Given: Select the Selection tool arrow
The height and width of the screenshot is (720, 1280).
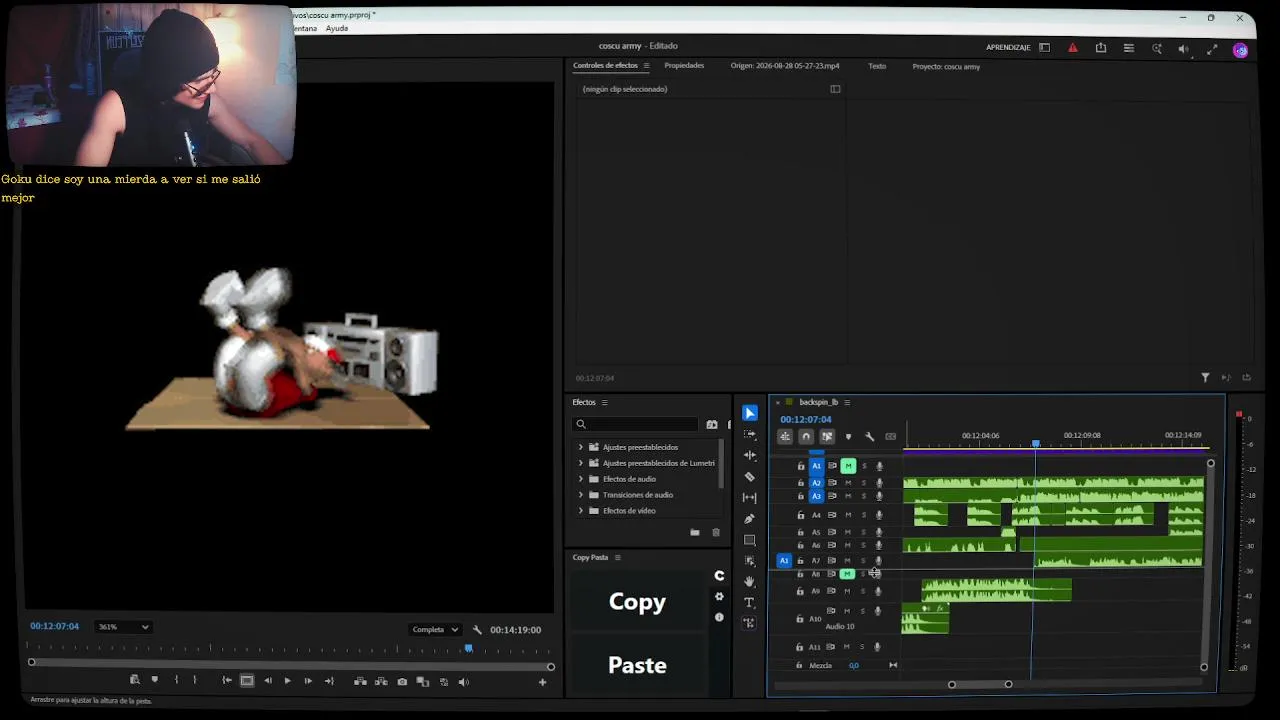Looking at the screenshot, I should click(750, 413).
